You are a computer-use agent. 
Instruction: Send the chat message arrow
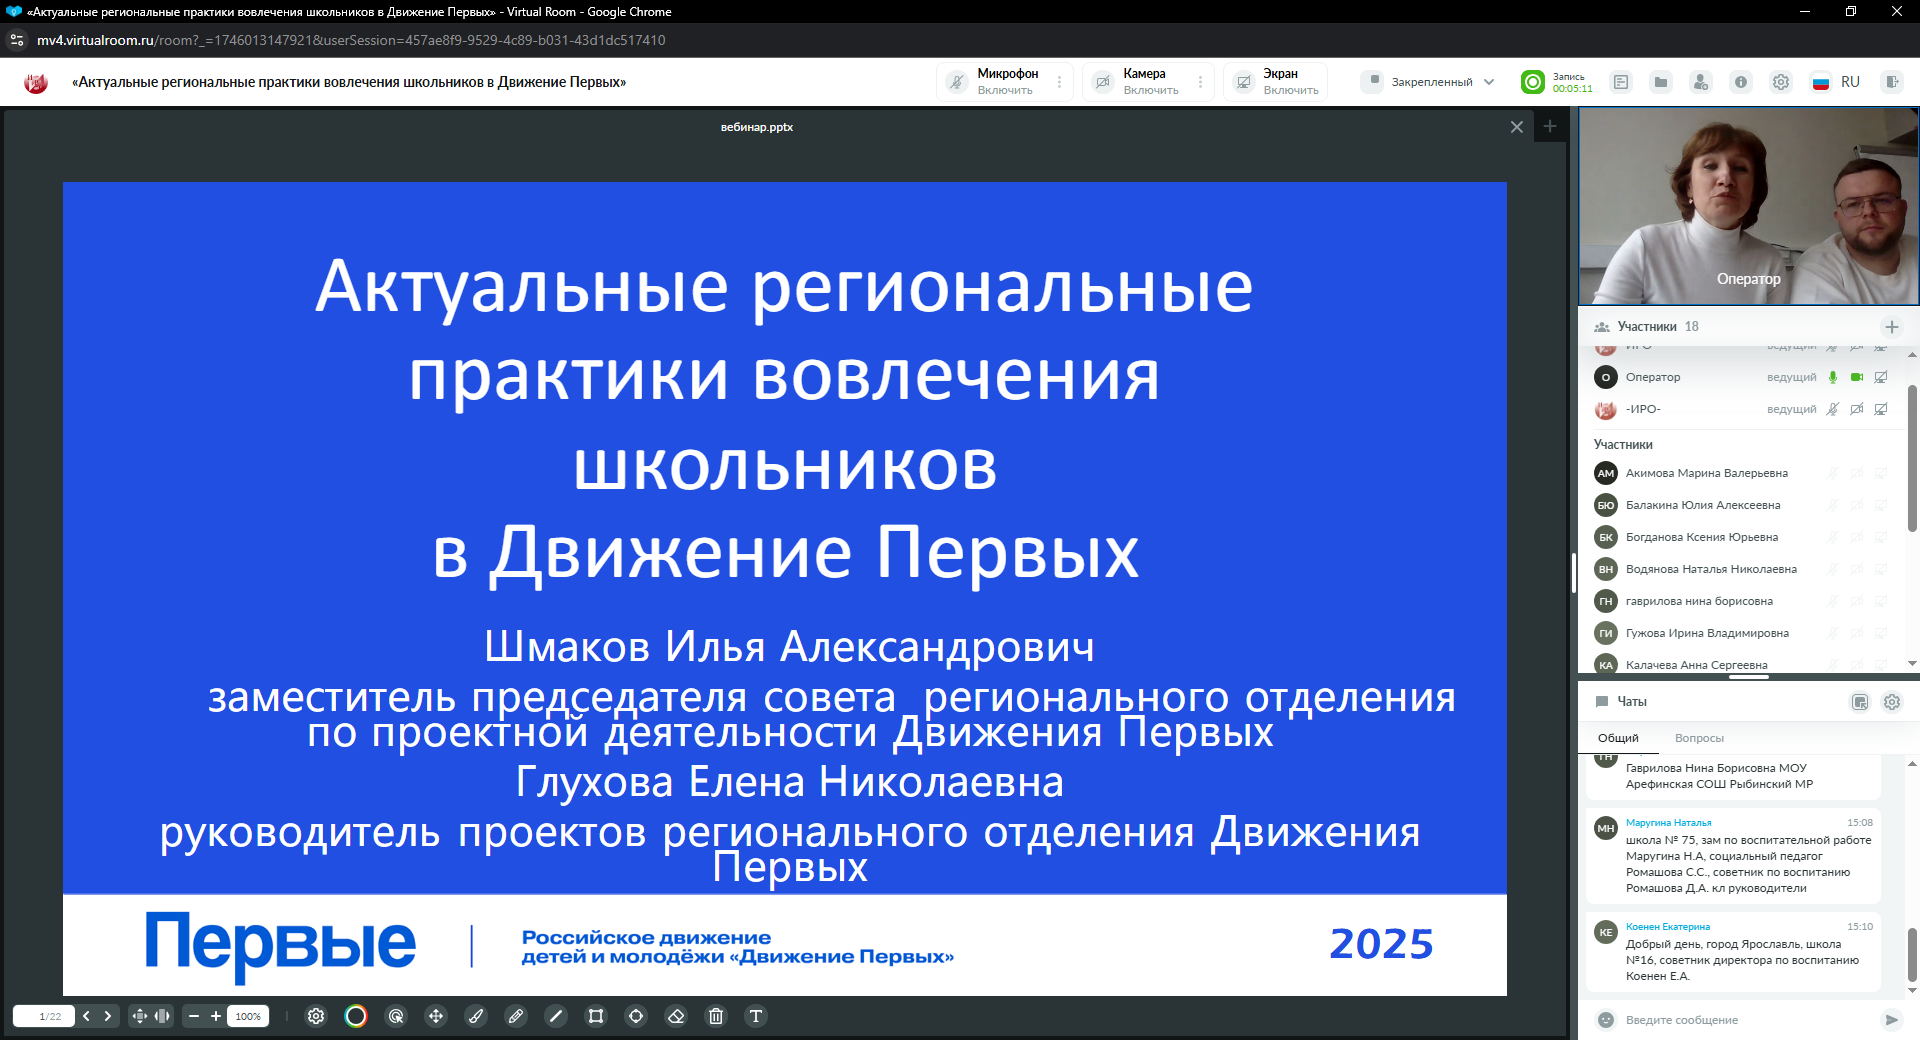[1891, 1020]
